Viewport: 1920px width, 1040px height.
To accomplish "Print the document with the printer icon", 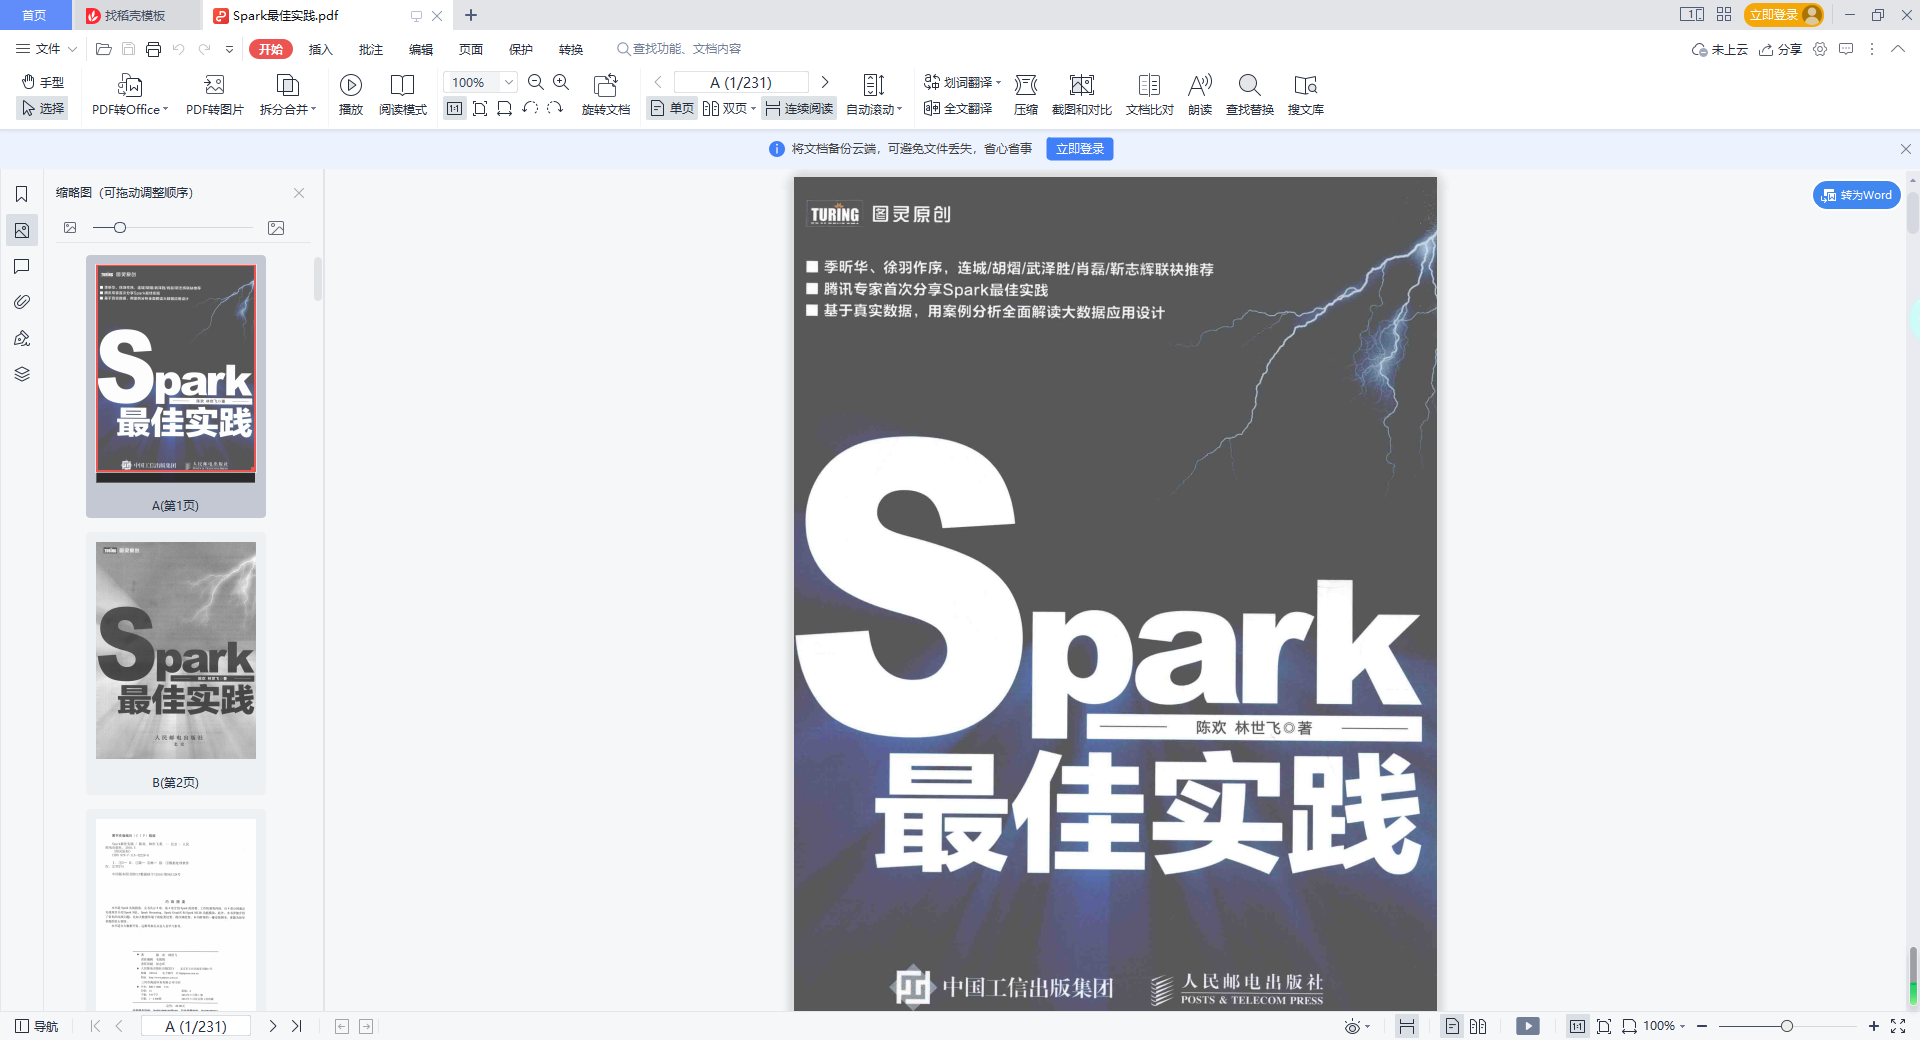I will pyautogui.click(x=153, y=49).
